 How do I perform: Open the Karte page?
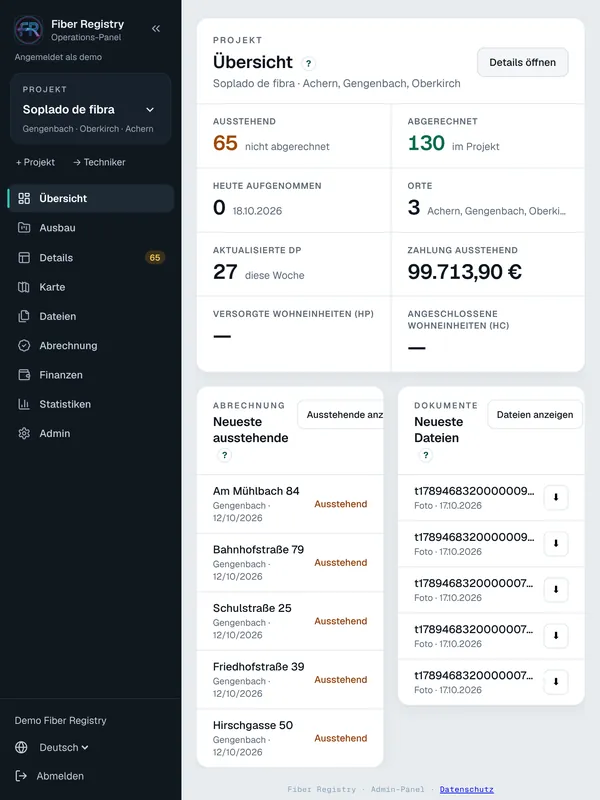click(x=91, y=287)
